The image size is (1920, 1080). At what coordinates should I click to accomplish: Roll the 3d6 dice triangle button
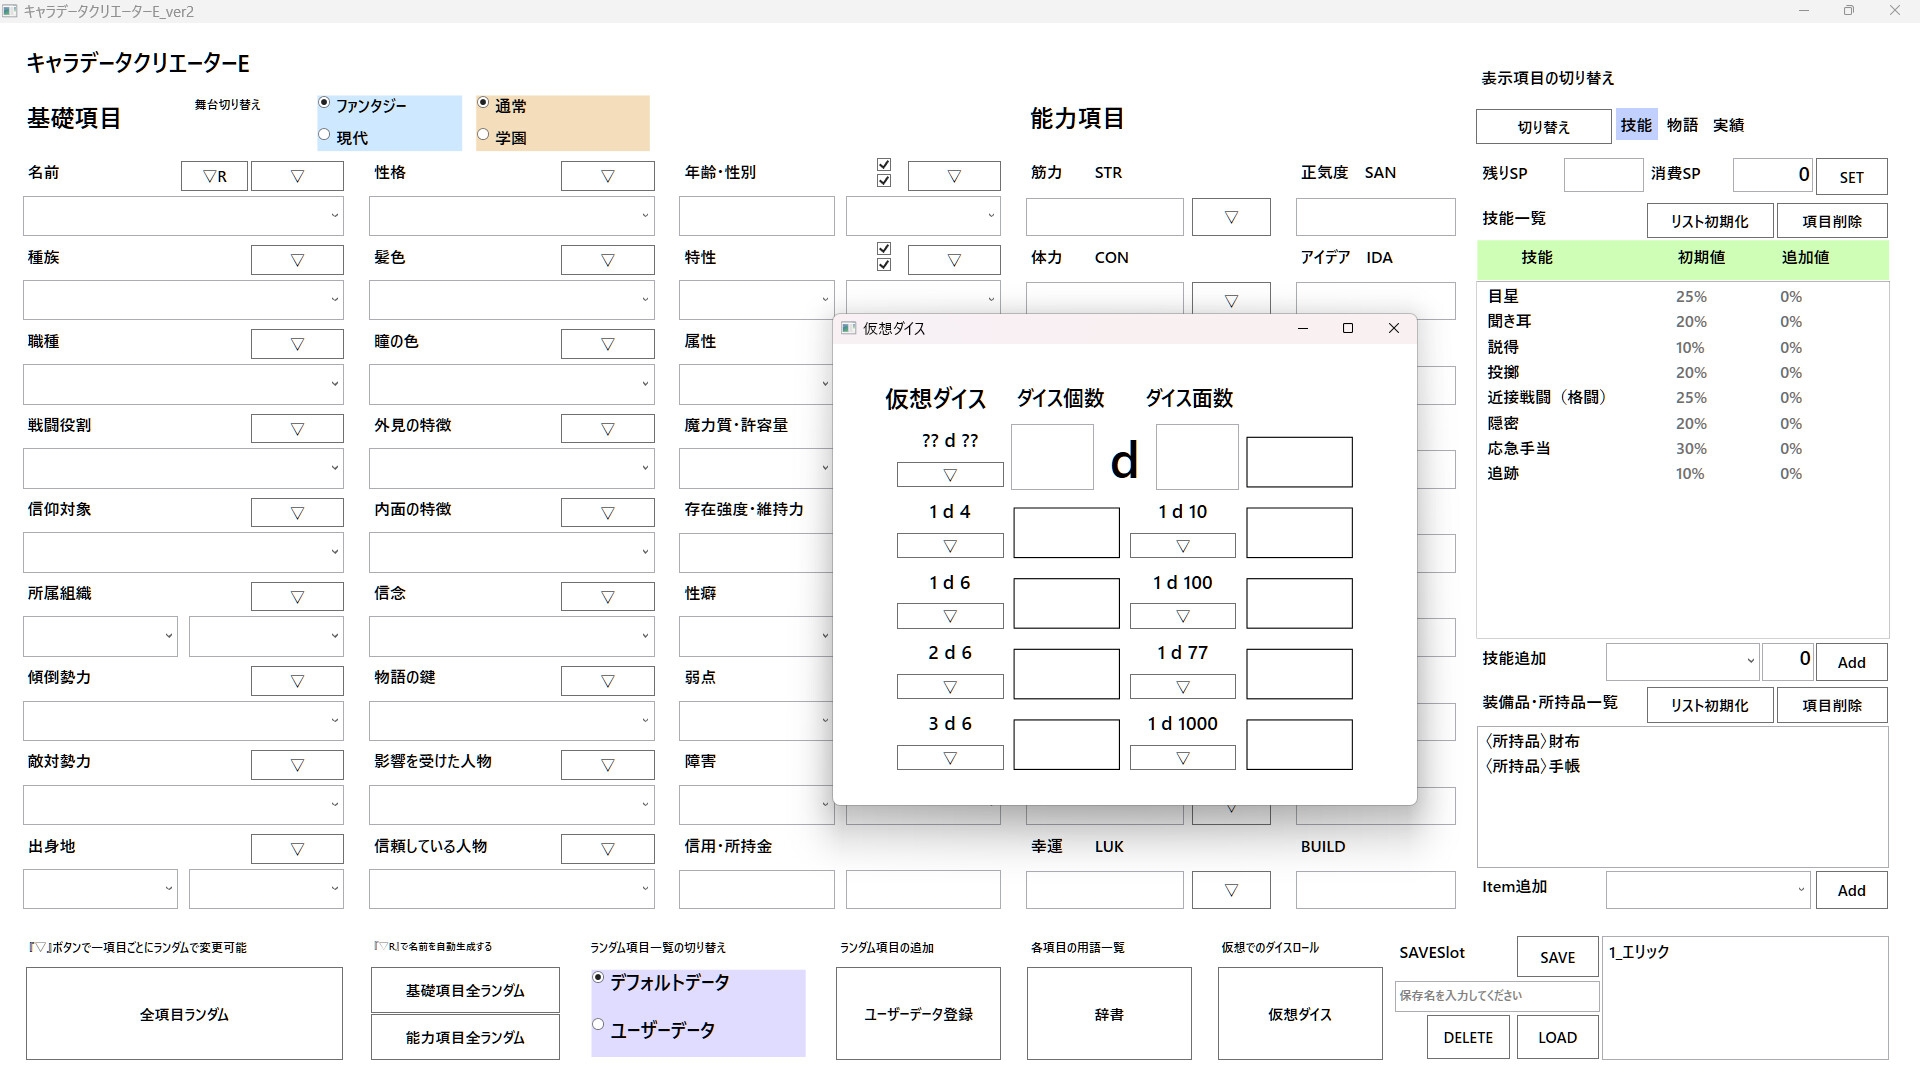tap(949, 758)
